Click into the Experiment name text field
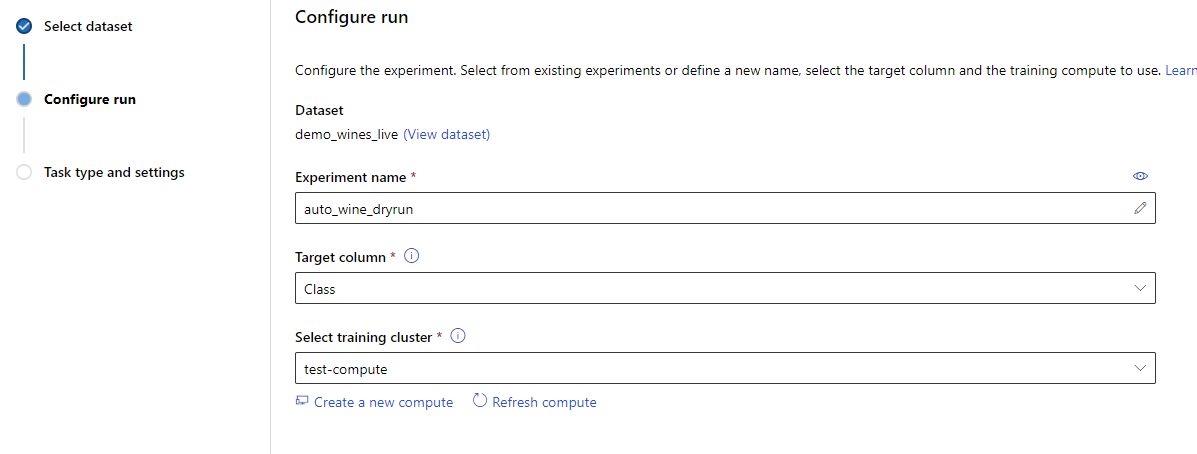 tap(700, 208)
